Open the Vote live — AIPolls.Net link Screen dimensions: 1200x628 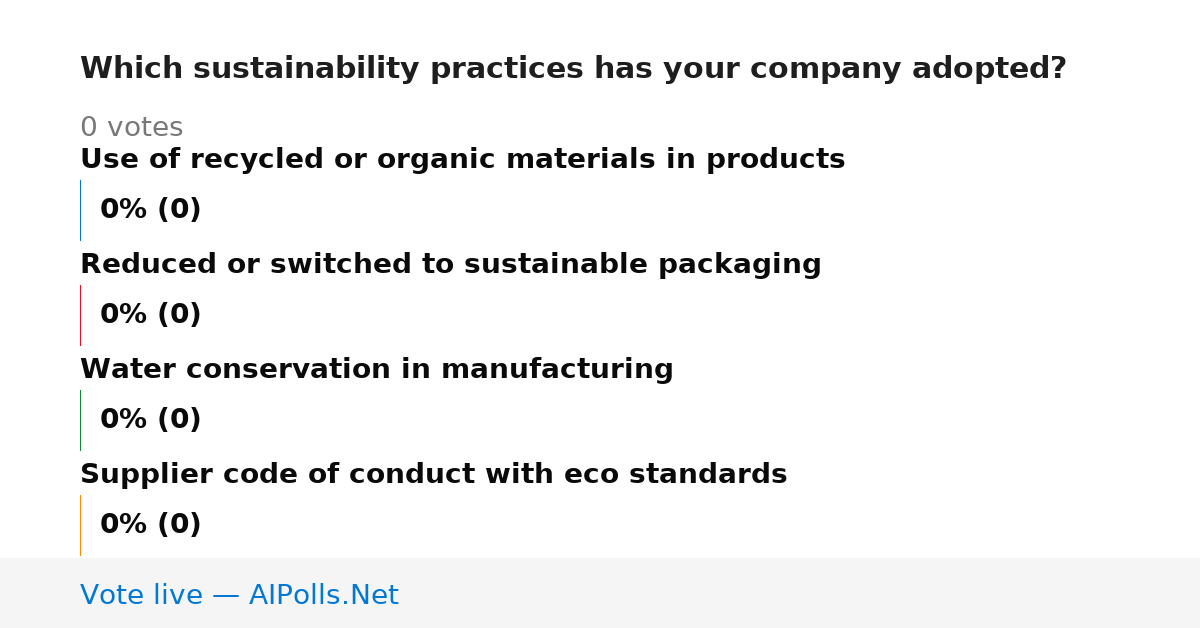[239, 596]
